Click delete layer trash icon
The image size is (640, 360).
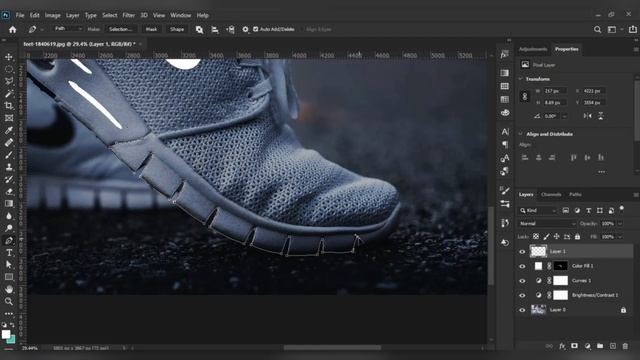coord(625,346)
